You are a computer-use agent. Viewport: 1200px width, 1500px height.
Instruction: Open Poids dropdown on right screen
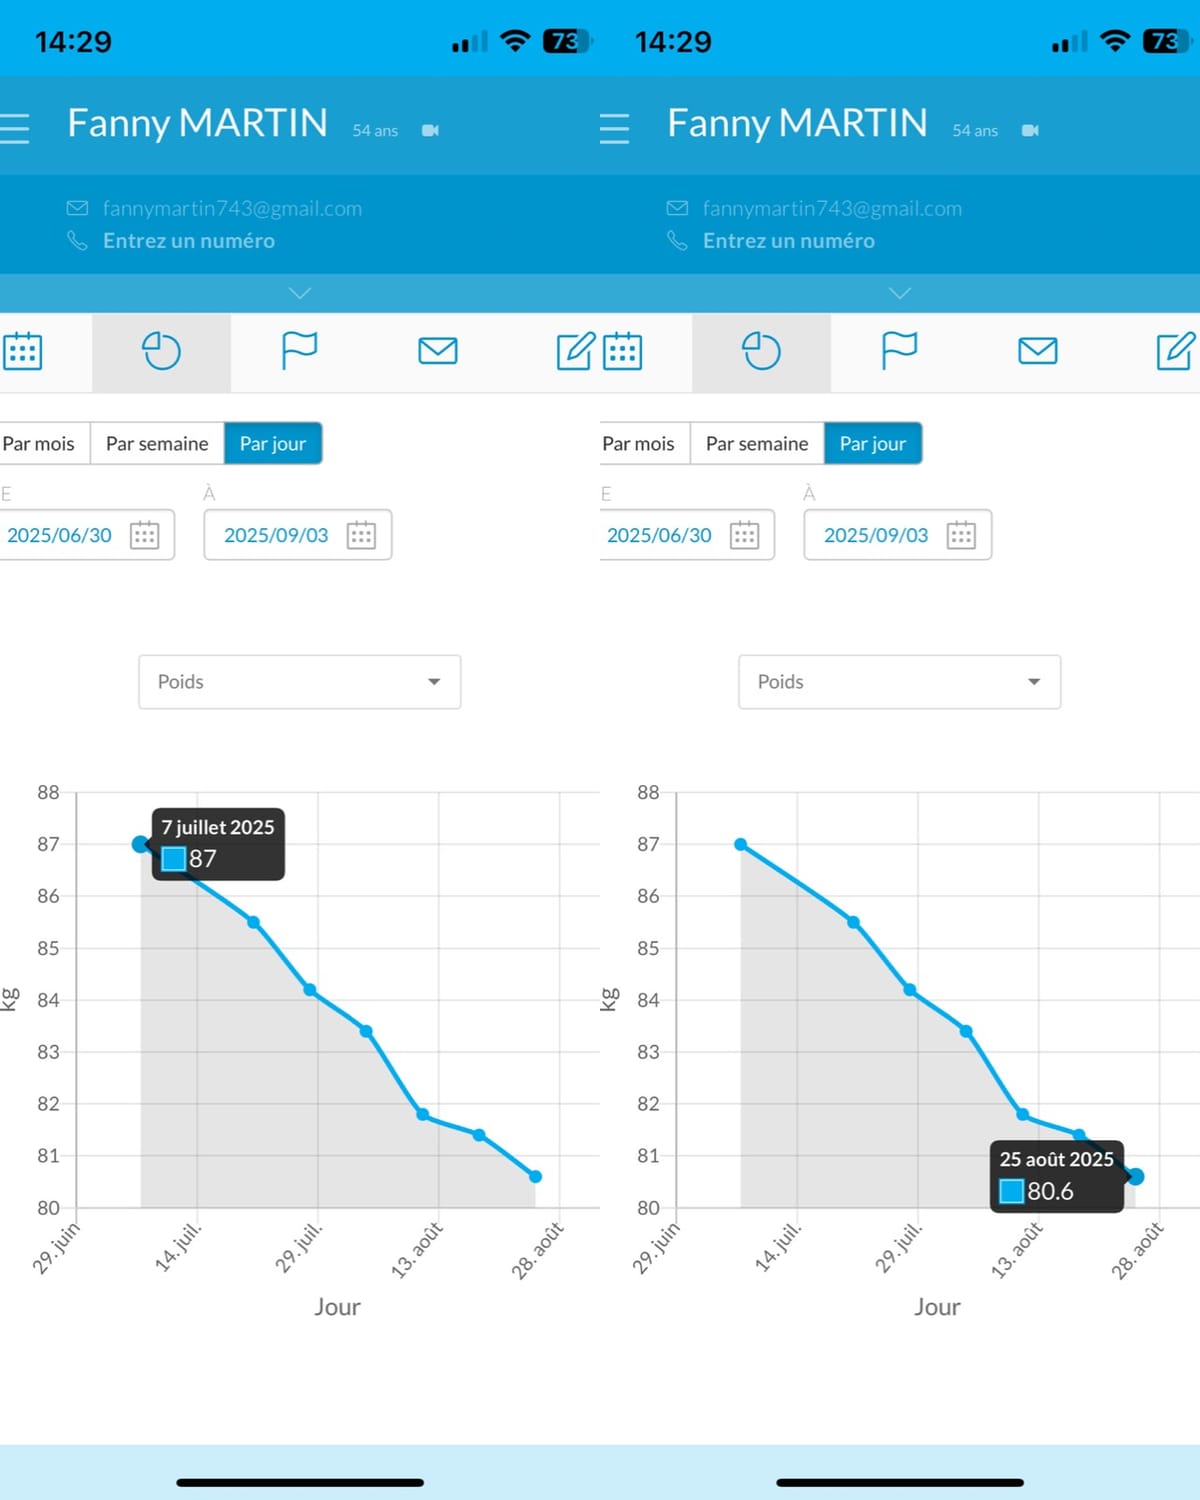coord(900,682)
